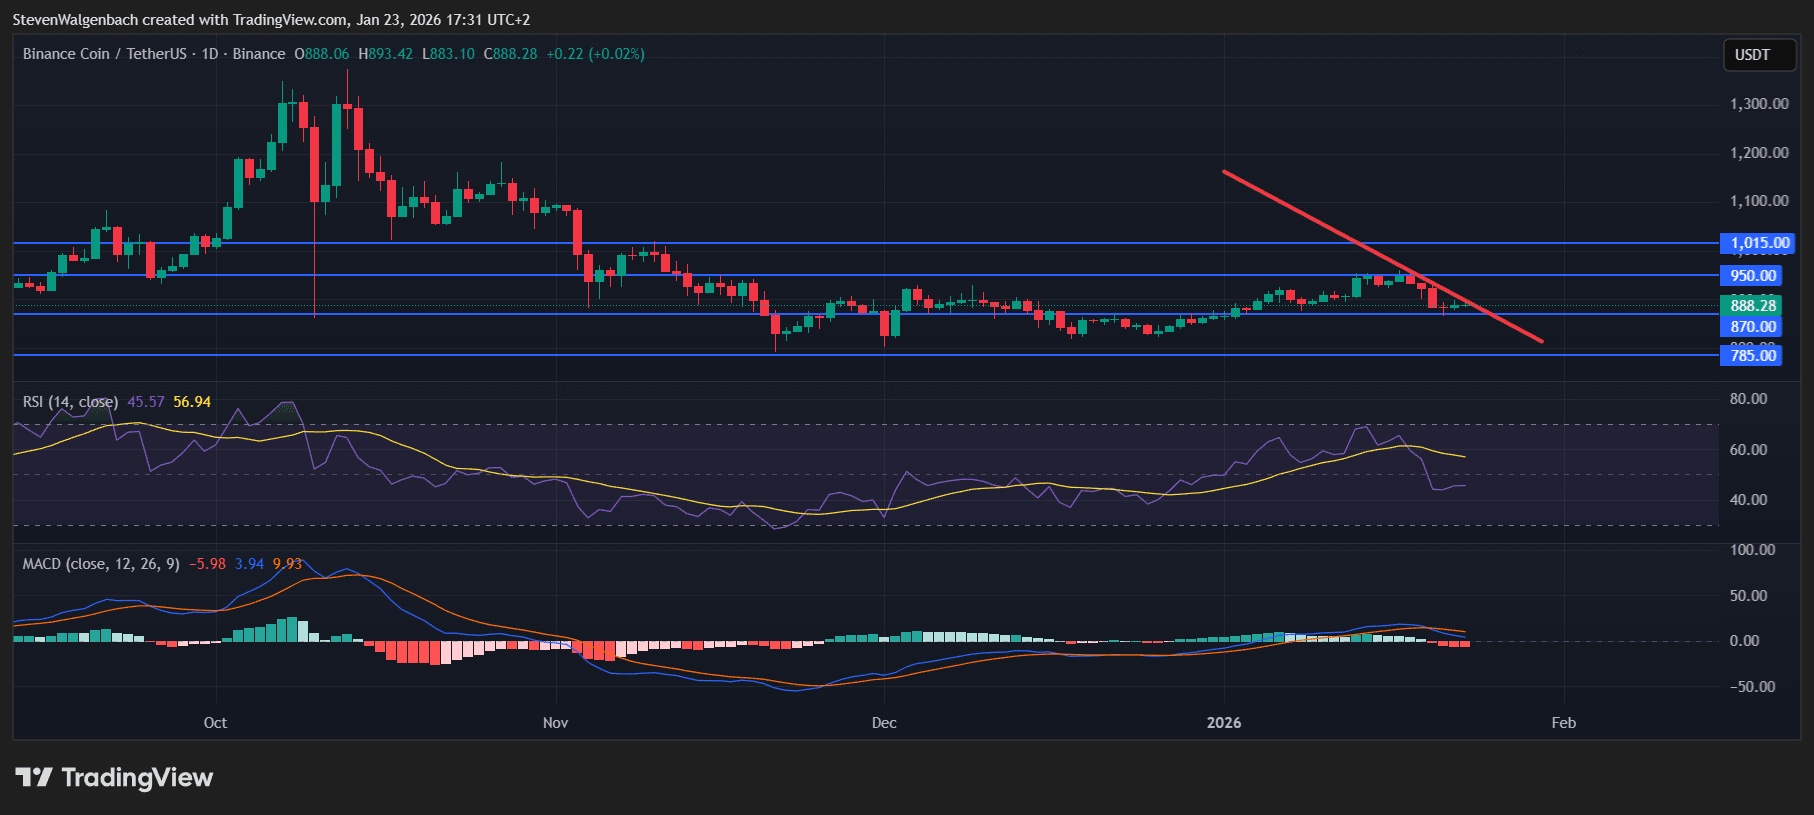1814x815 pixels.
Task: Click the green 888.28 current price label
Action: click(1751, 306)
